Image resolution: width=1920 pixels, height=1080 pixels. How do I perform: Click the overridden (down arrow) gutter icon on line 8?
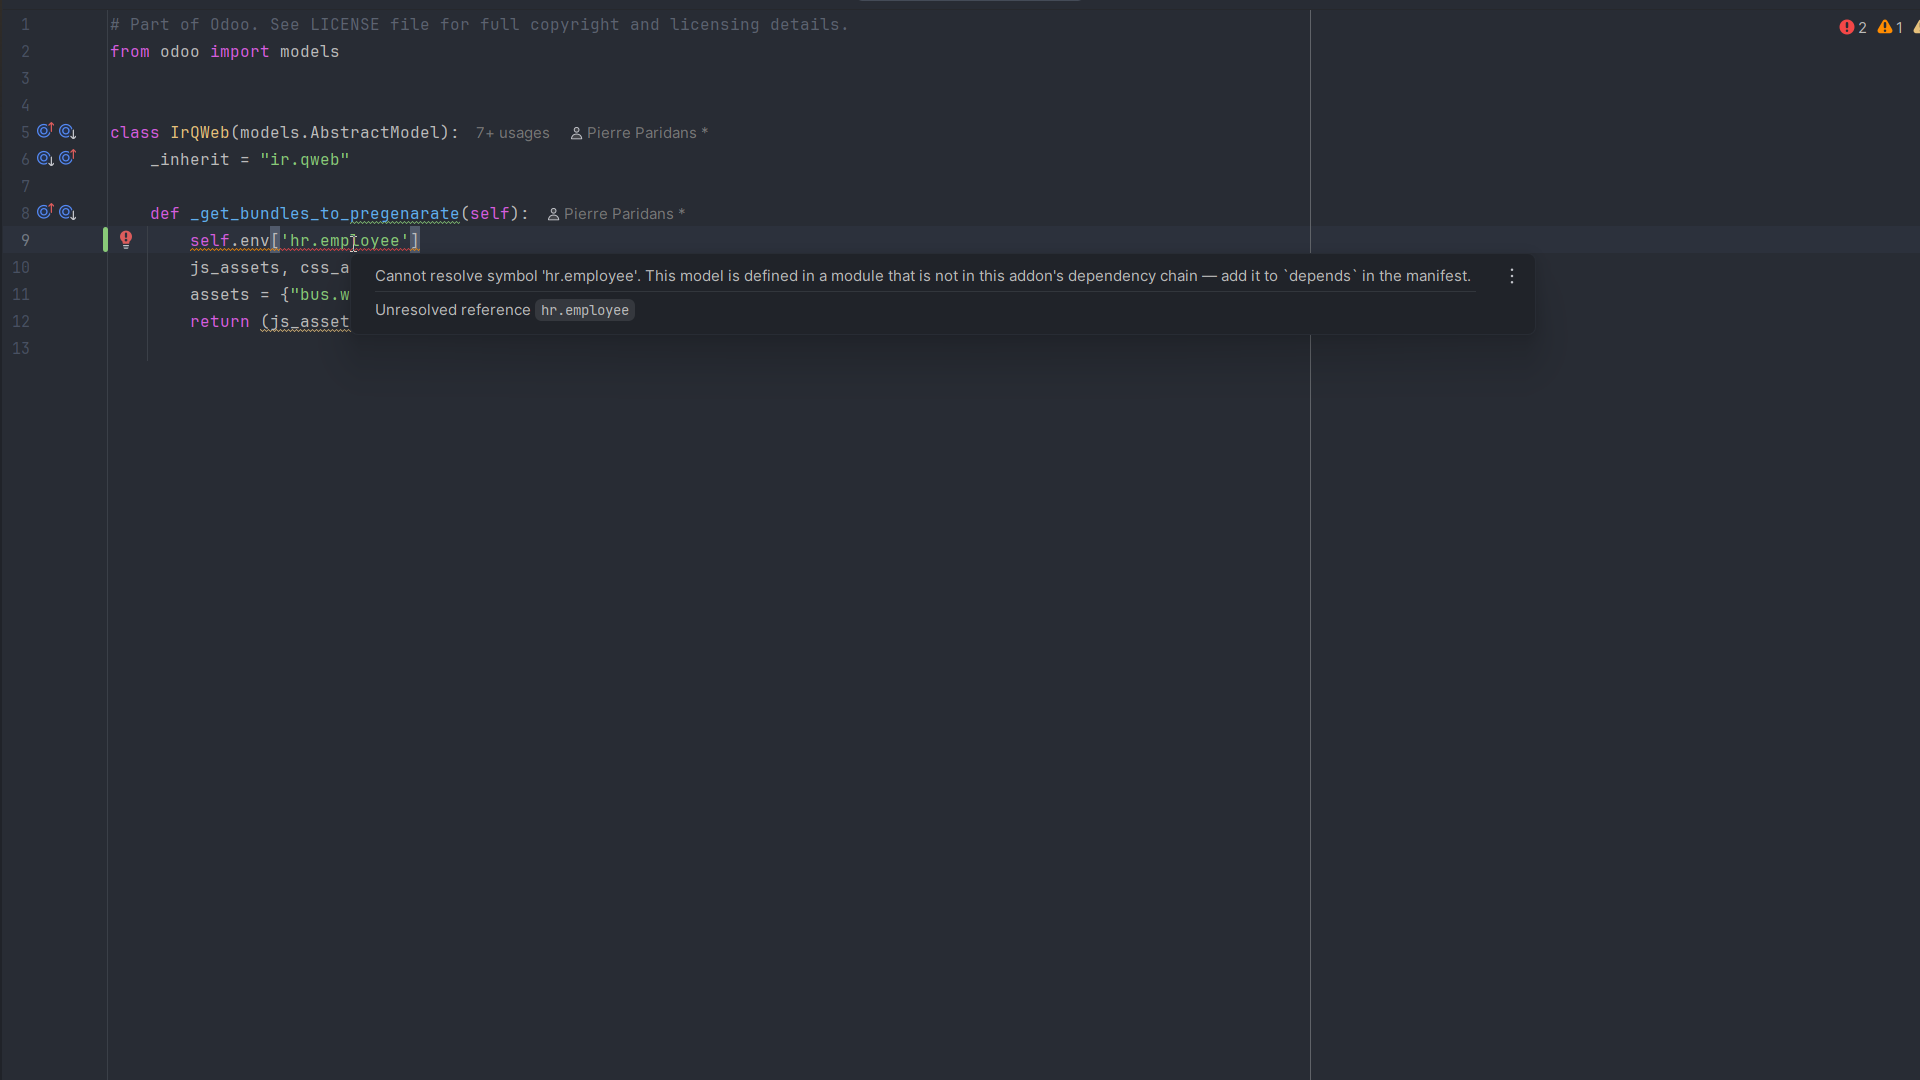pos(67,212)
